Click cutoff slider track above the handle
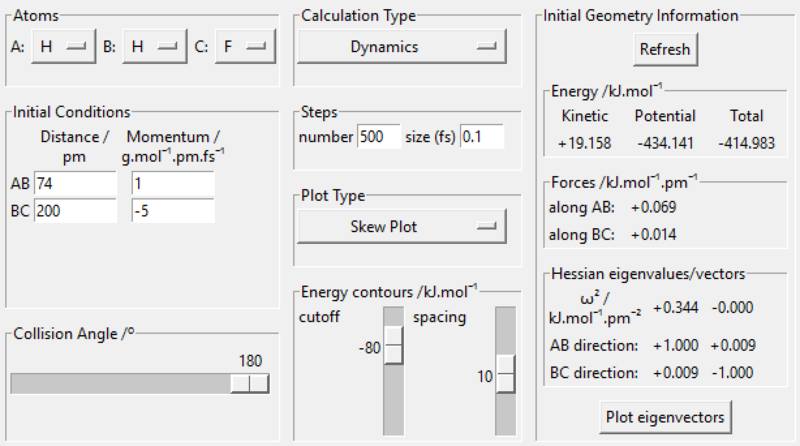The image size is (800, 446). tap(393, 318)
